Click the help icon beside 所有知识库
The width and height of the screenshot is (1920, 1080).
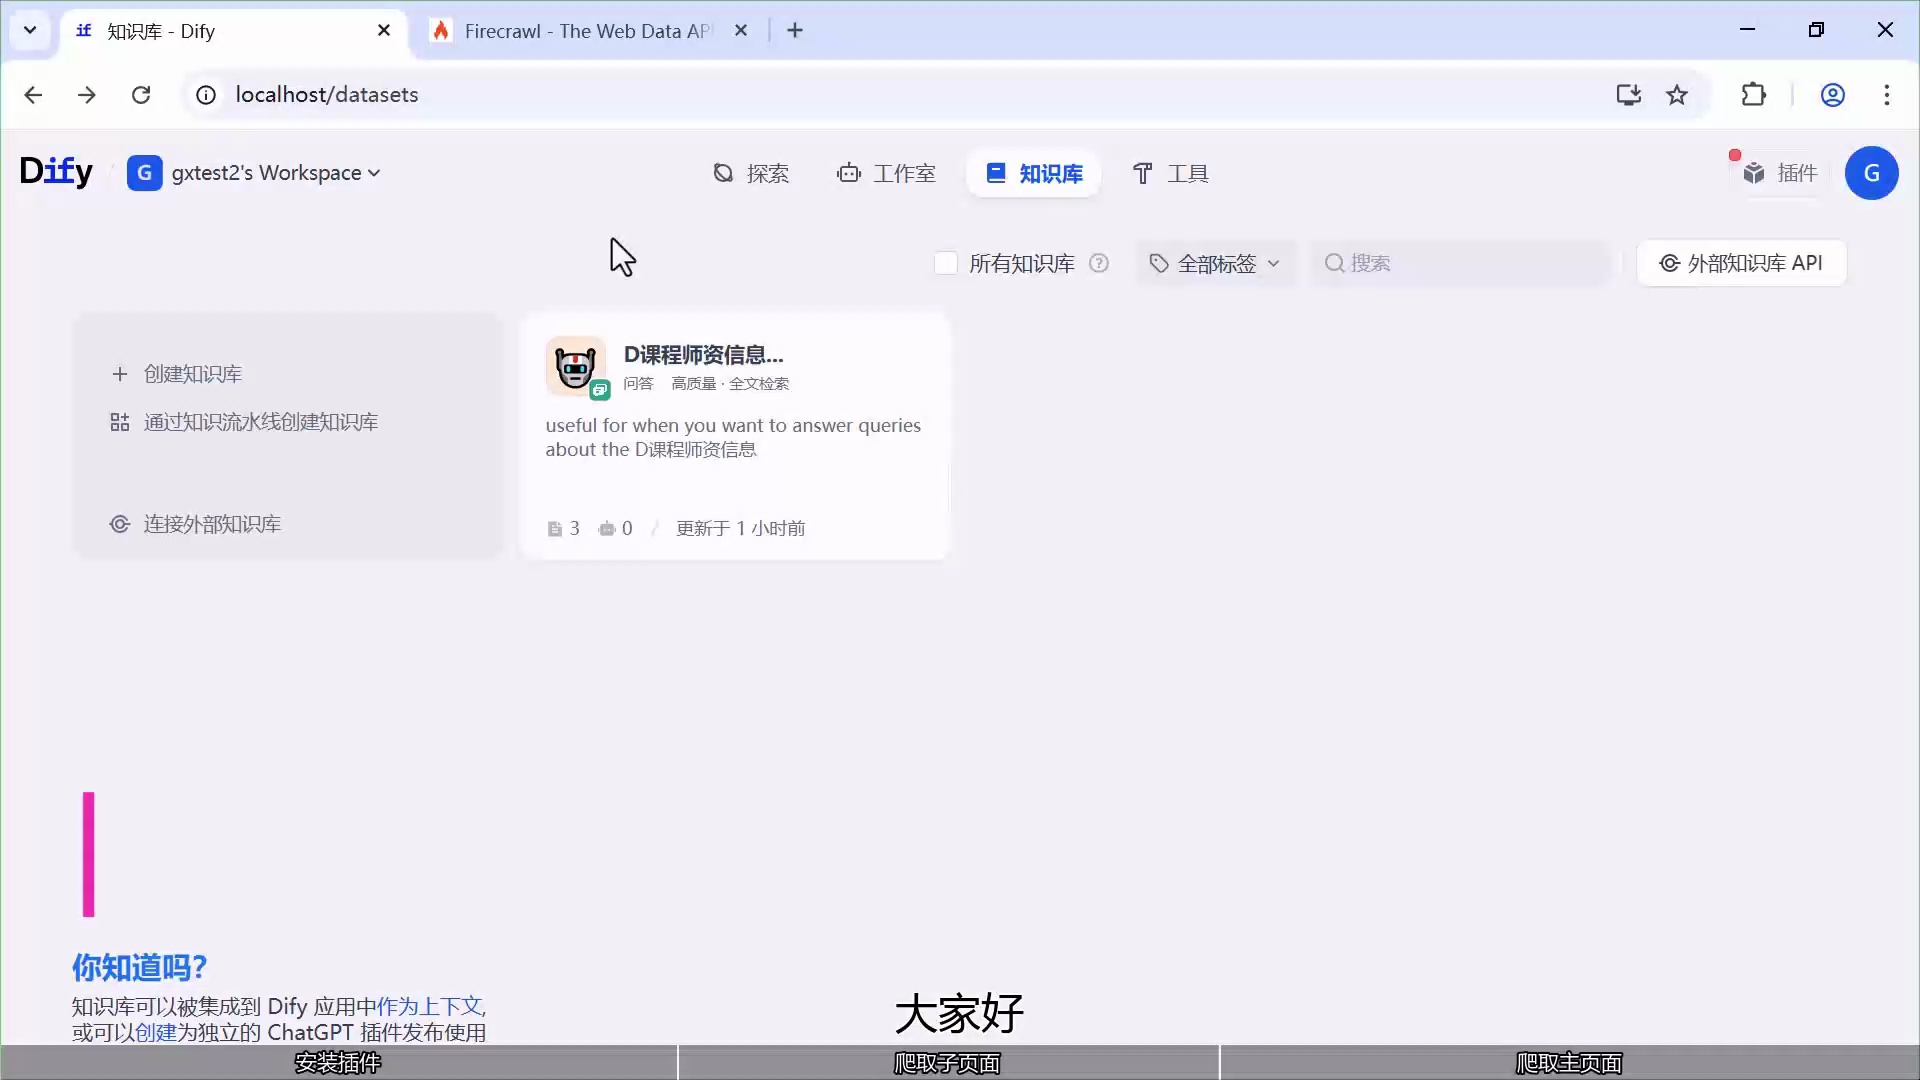coord(1099,263)
